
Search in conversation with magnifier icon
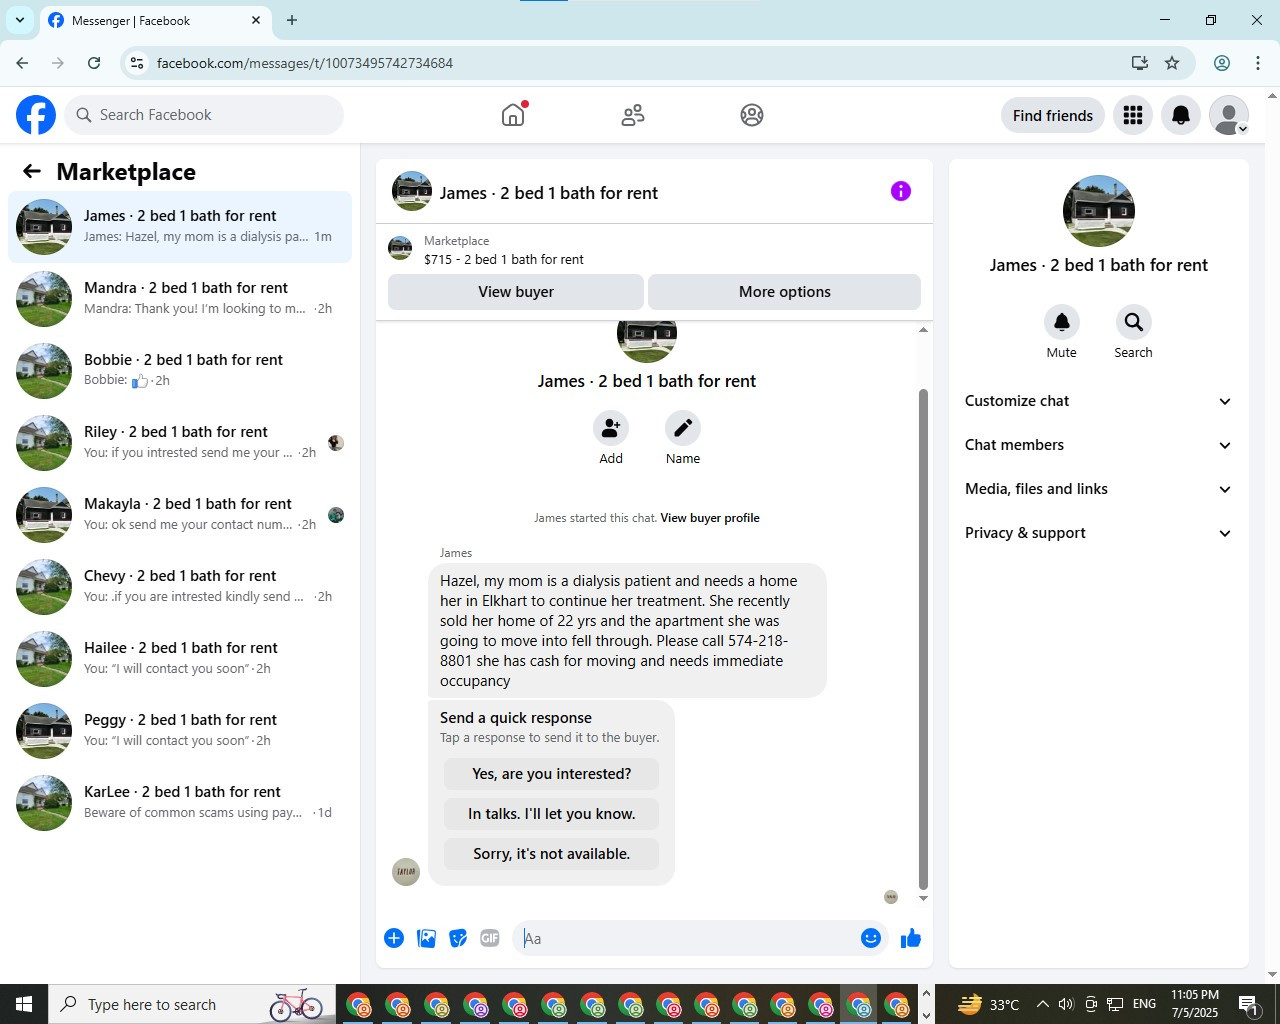1133,322
